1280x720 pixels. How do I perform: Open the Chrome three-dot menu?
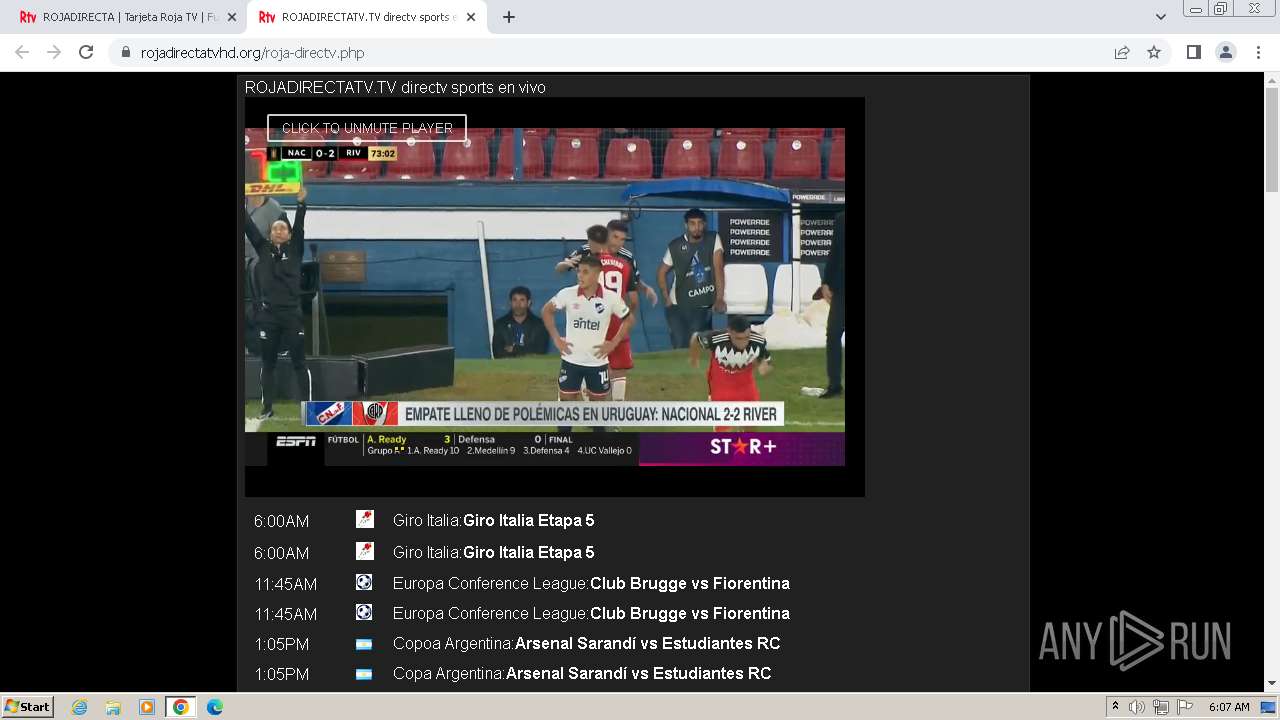[1258, 52]
